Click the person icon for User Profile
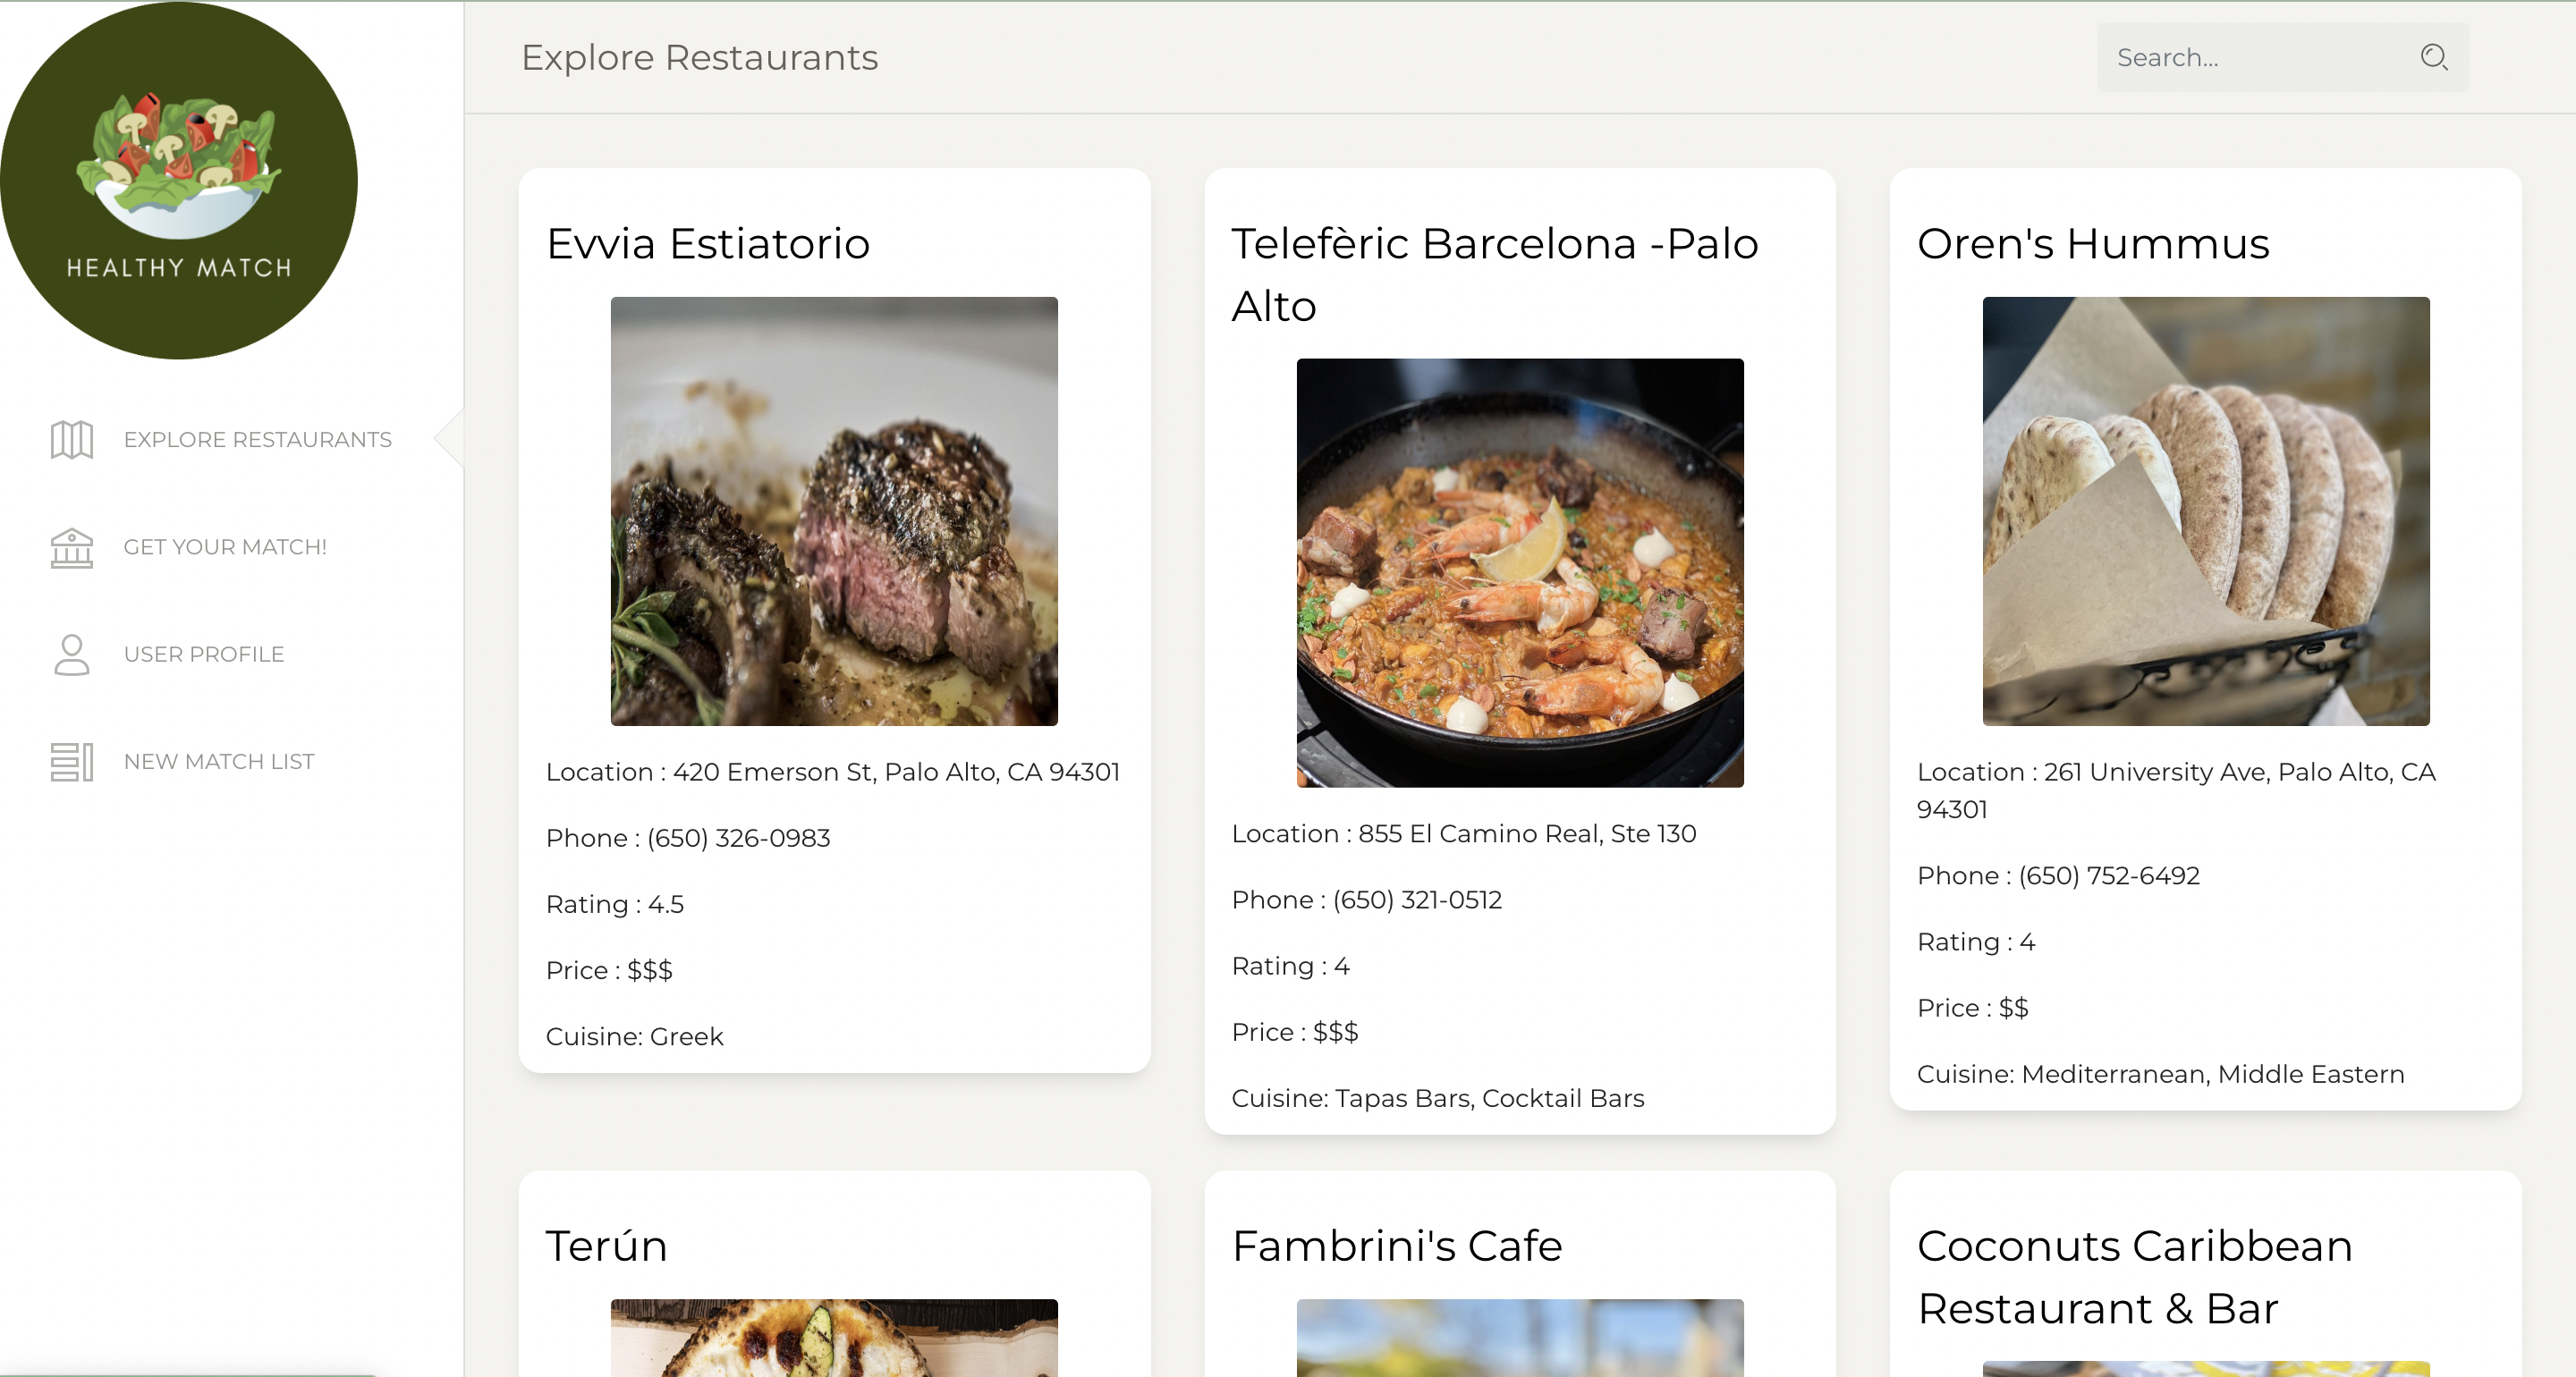 click(72, 655)
